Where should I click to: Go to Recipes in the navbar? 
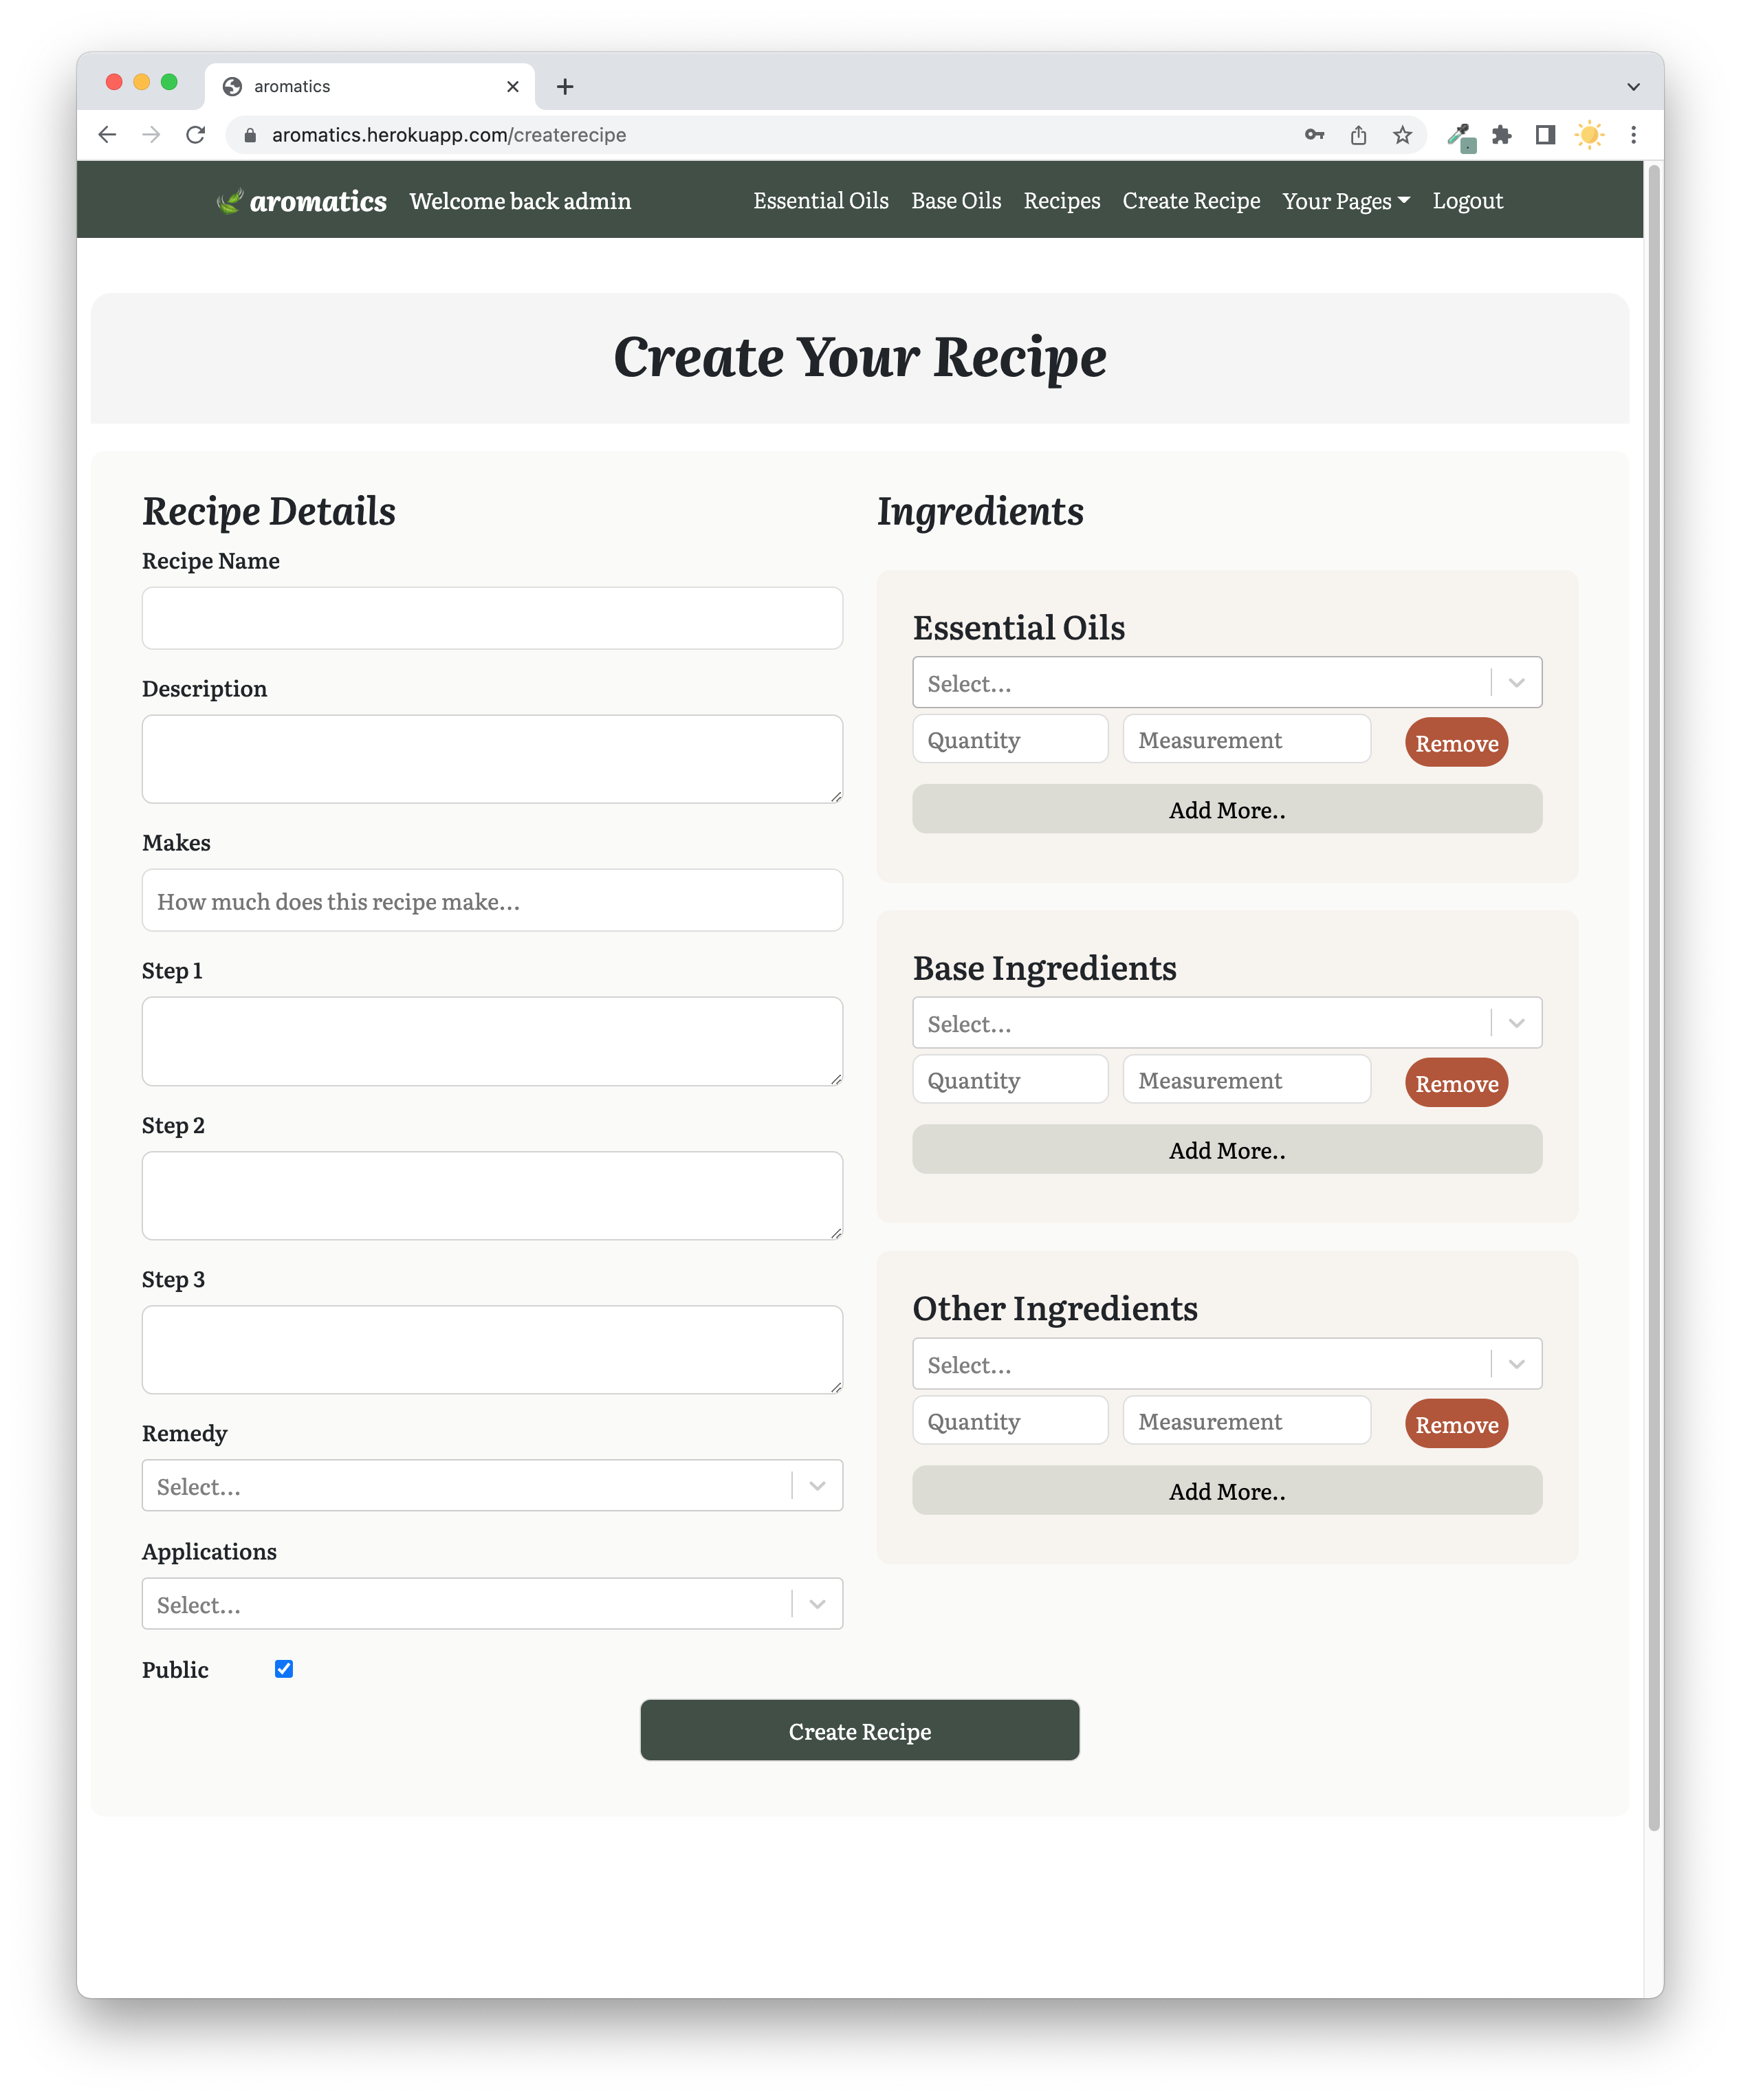(1061, 201)
